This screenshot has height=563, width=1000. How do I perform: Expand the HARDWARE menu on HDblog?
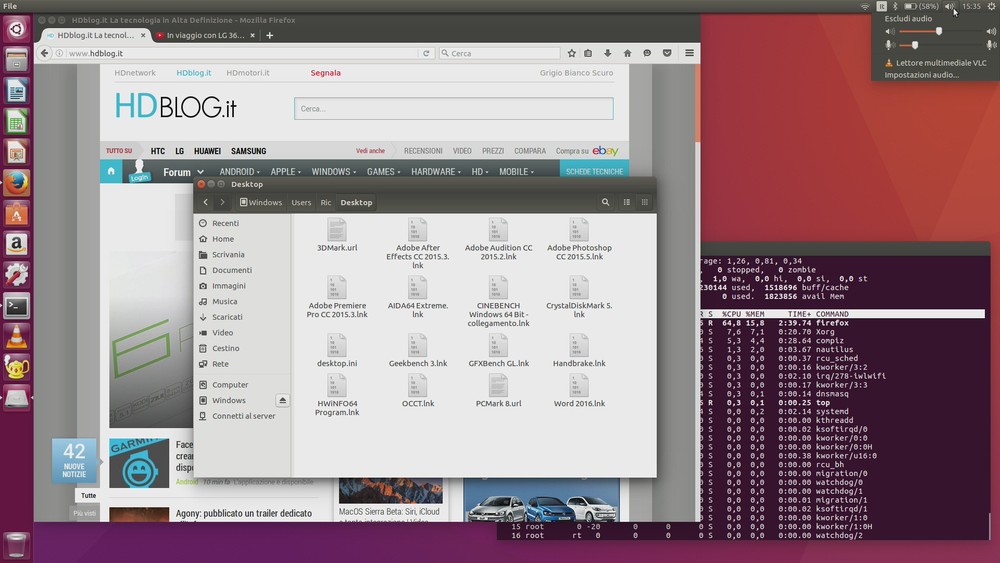(x=436, y=172)
